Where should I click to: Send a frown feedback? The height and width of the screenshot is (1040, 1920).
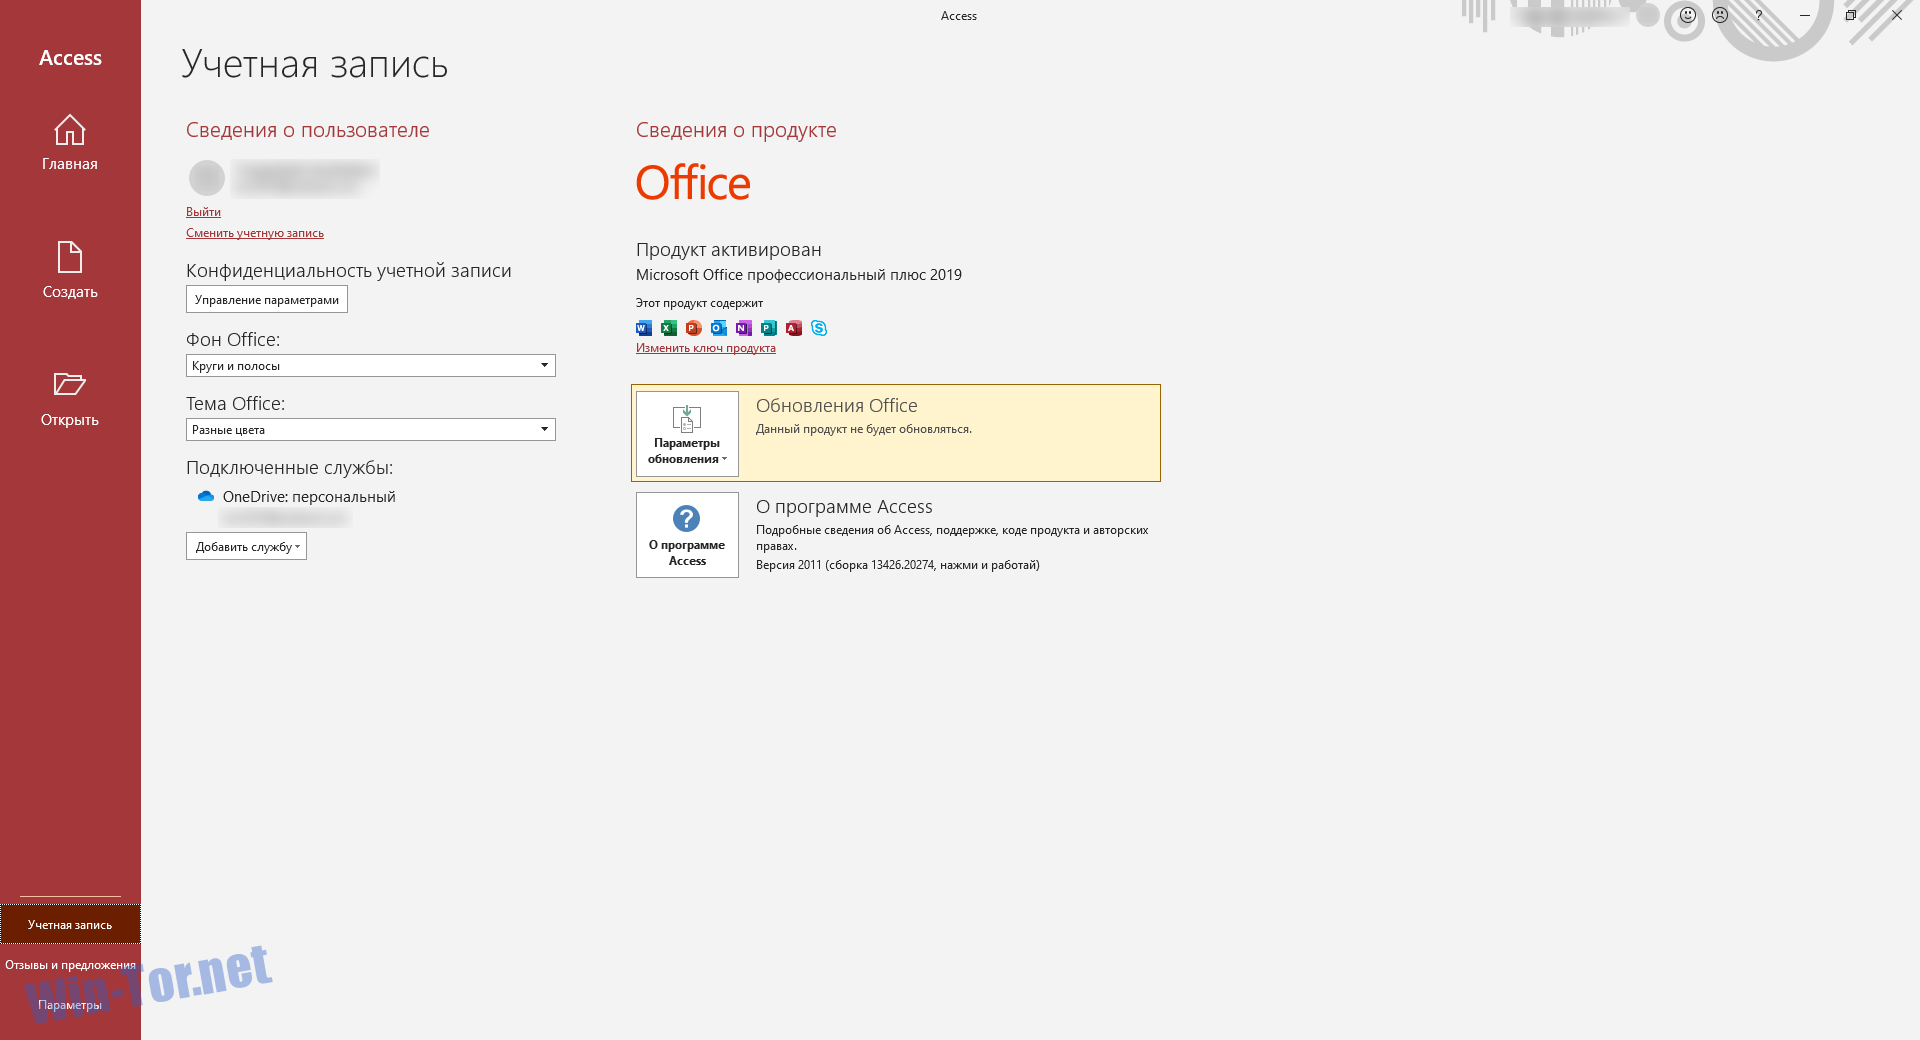pyautogui.click(x=1720, y=15)
